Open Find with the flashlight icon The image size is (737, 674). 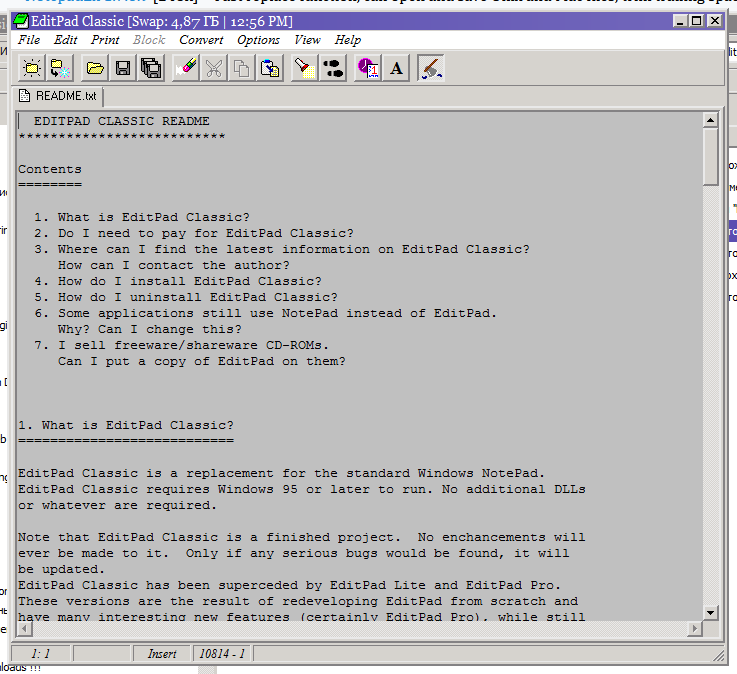(305, 69)
